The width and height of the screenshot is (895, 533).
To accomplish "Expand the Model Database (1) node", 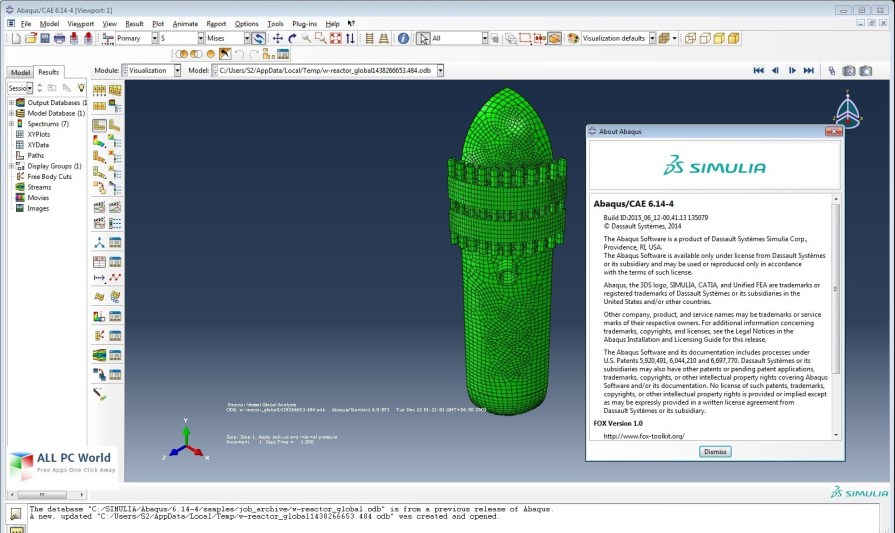I will tap(11, 113).
